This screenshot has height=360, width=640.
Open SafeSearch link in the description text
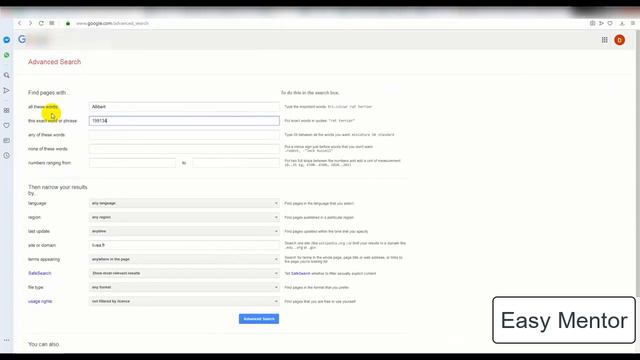[x=300, y=273]
